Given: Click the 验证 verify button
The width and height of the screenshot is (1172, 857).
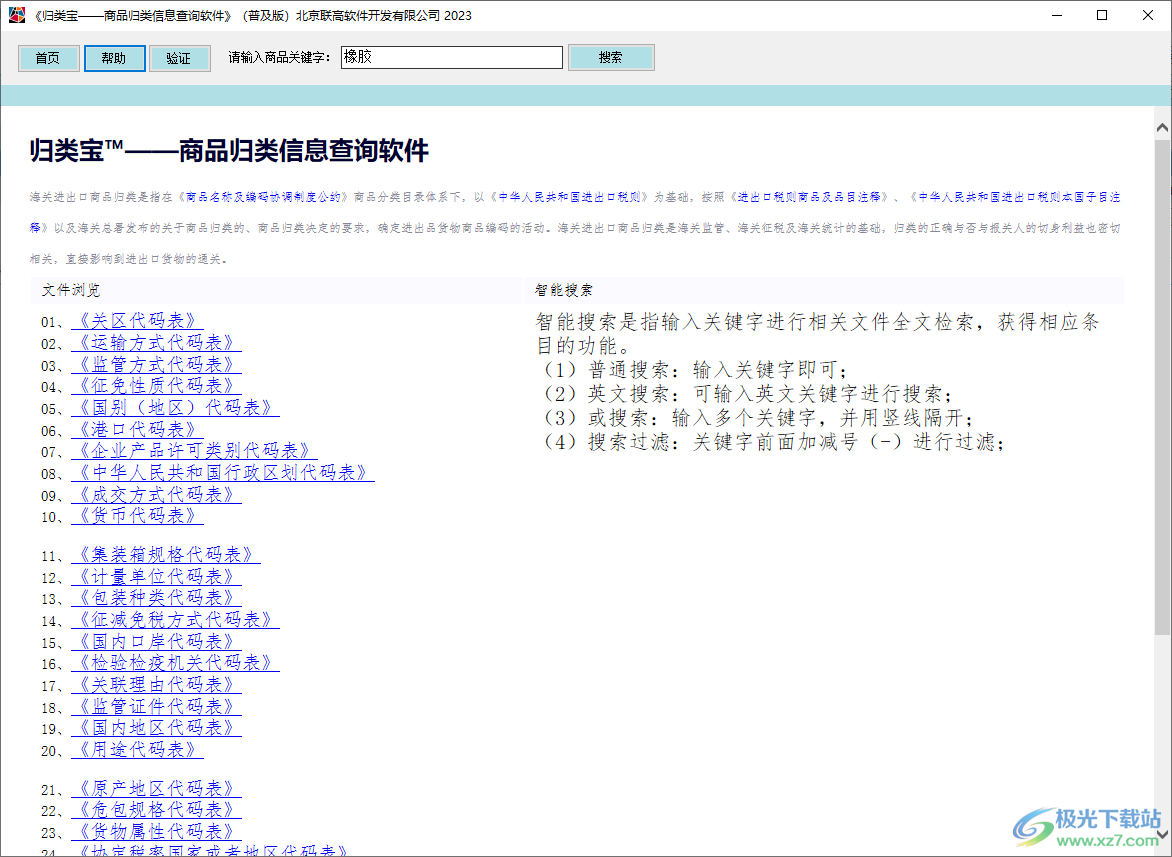Looking at the screenshot, I should click(179, 58).
